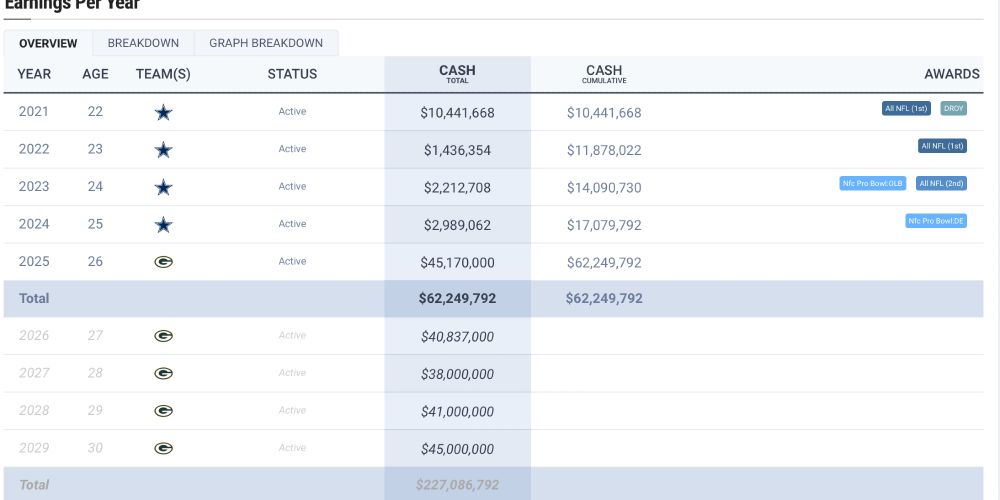
Task: Sort by the Cash Total column header
Action: (457, 74)
